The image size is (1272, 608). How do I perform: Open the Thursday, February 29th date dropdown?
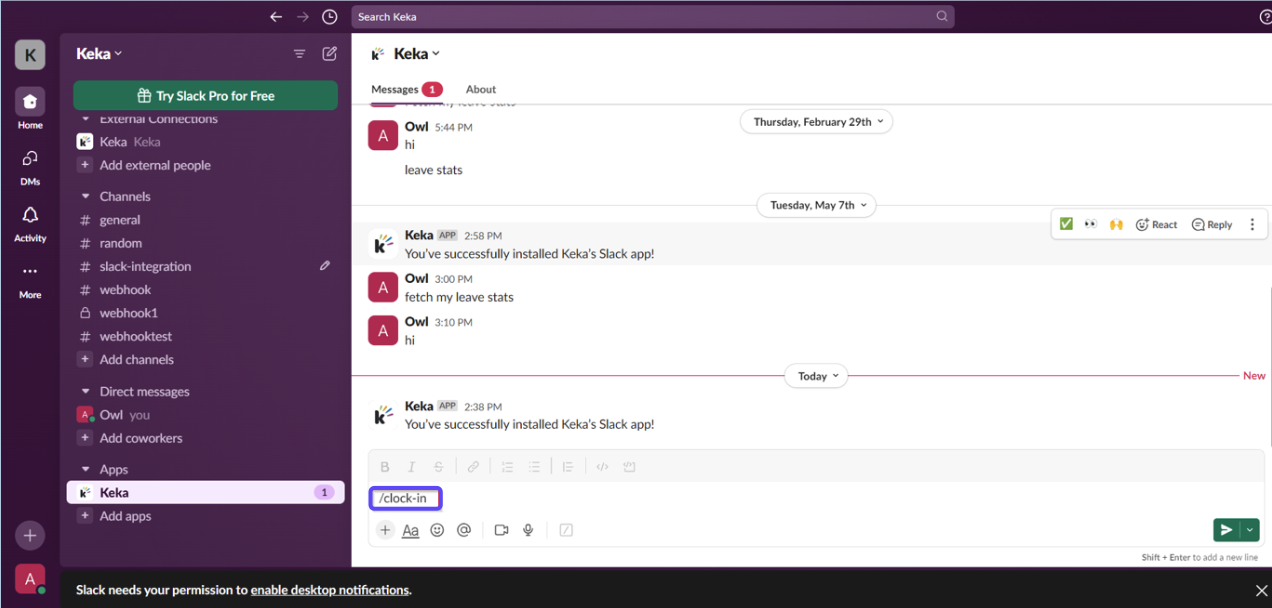pos(816,122)
